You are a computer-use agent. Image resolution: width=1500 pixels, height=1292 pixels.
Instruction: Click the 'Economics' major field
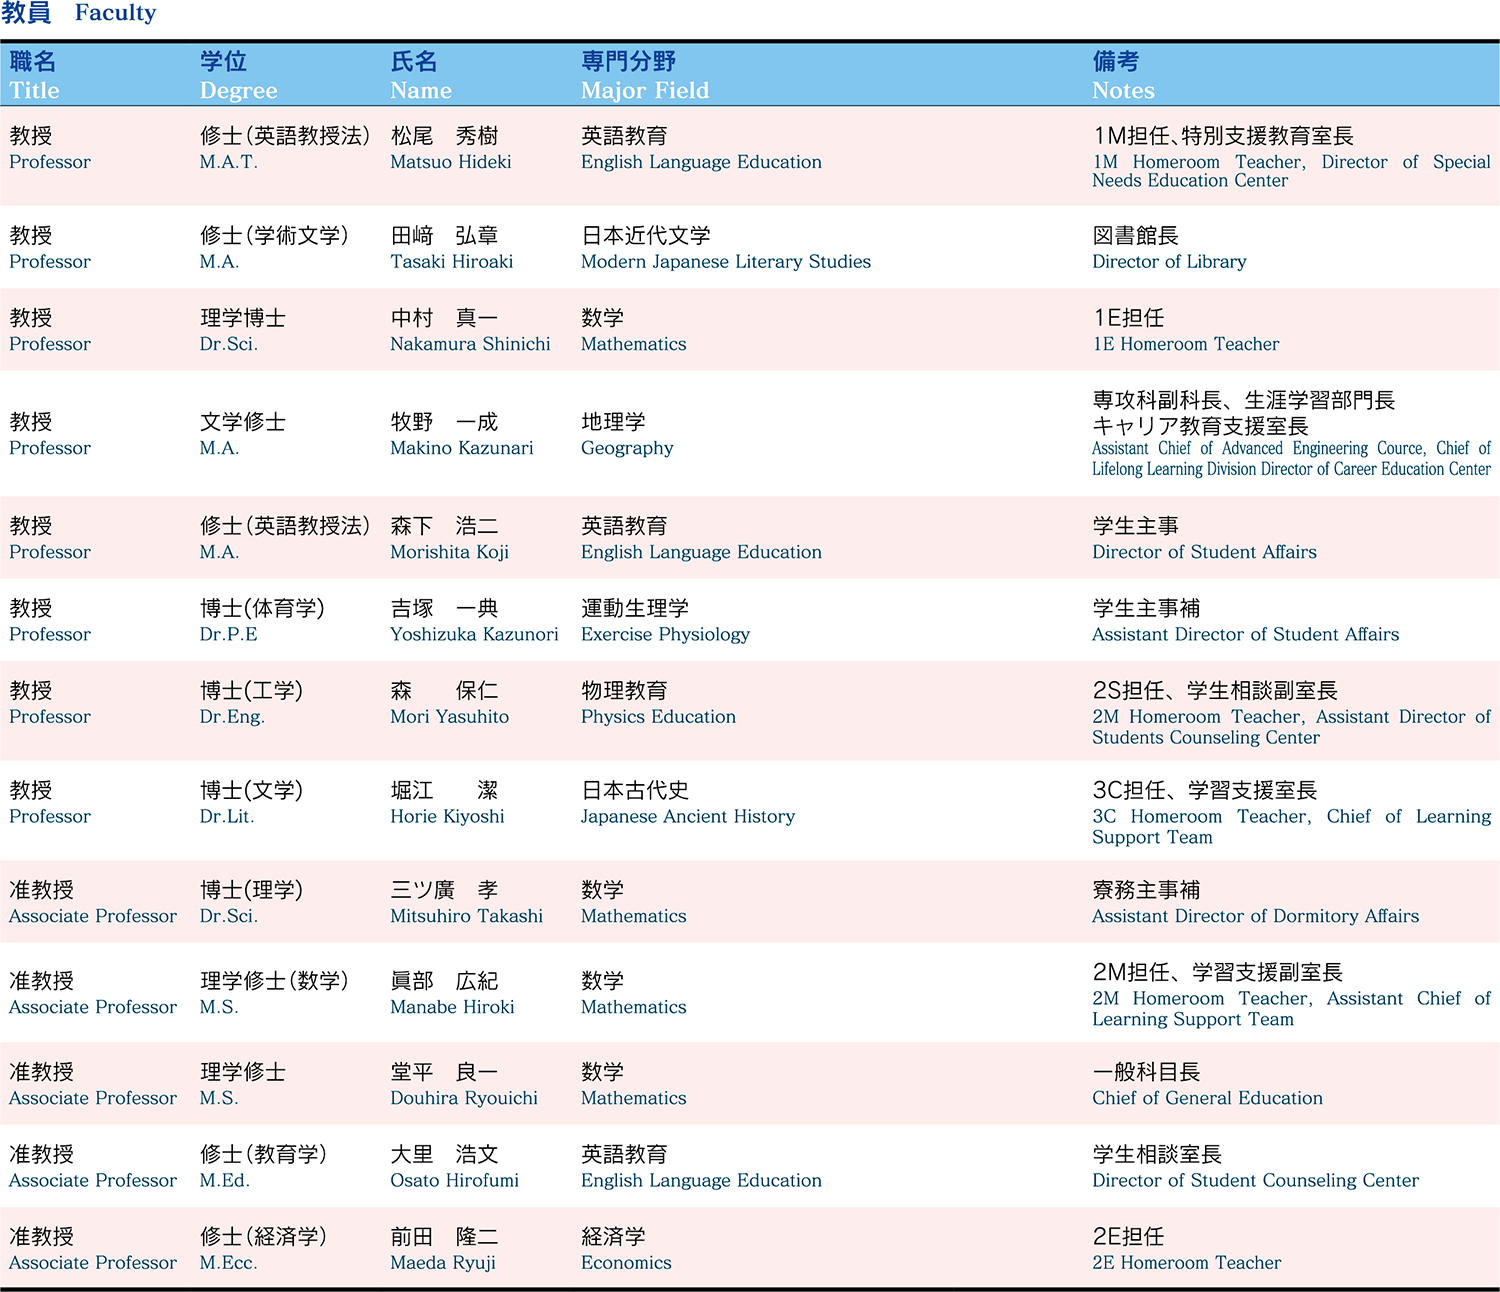click(626, 1263)
